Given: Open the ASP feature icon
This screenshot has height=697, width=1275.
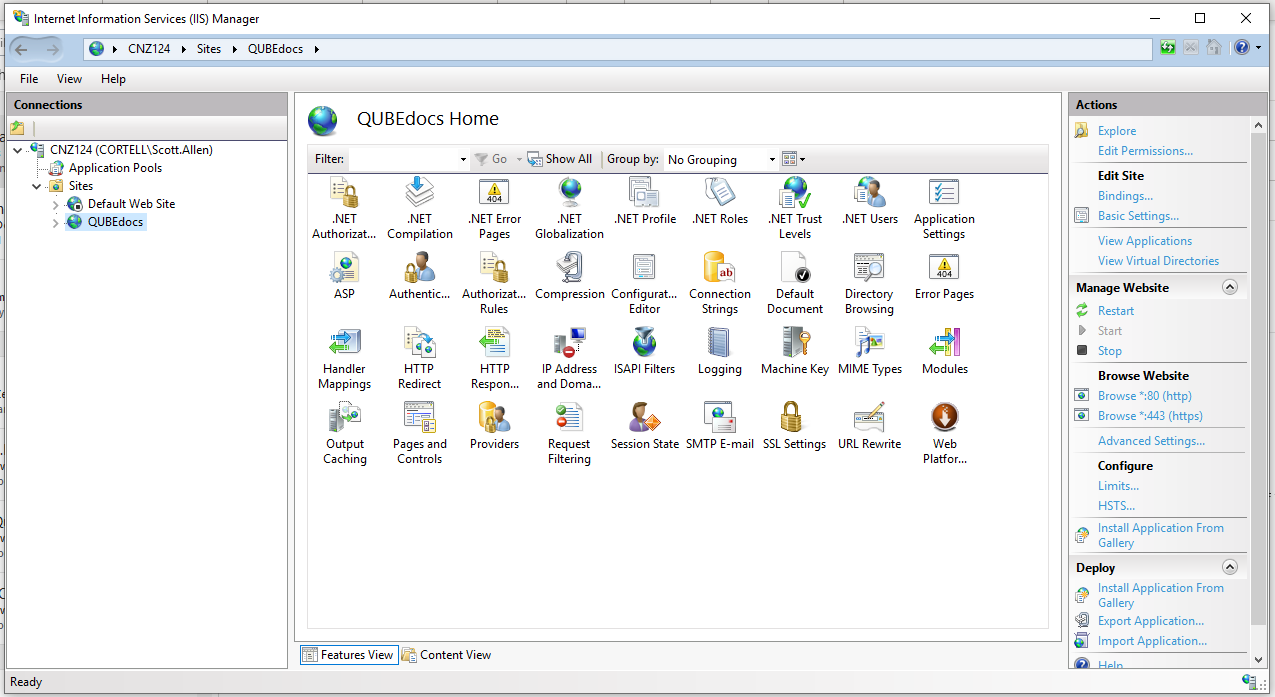Looking at the screenshot, I should click(344, 276).
